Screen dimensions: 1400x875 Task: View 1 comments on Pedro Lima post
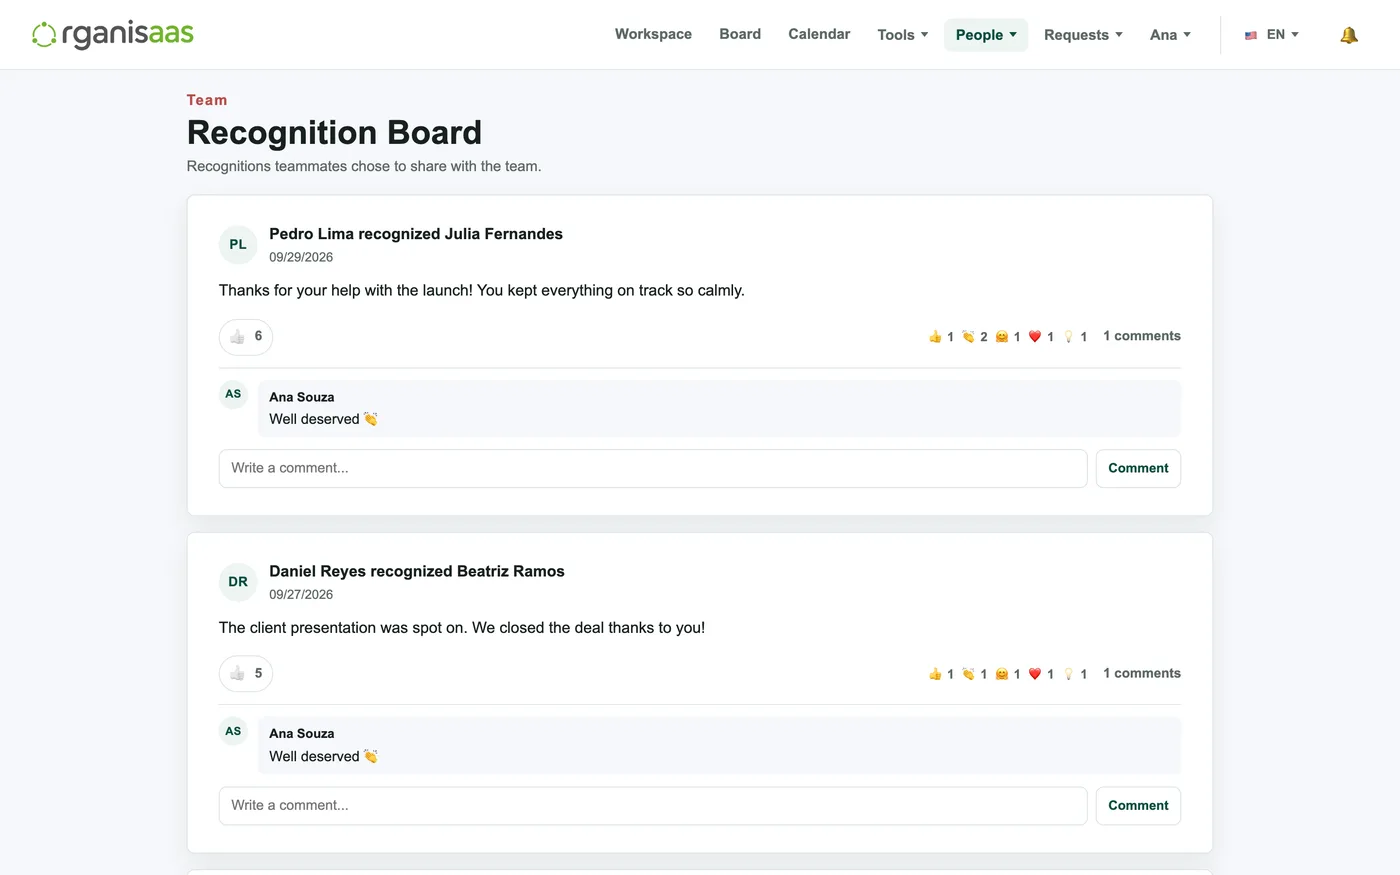click(x=1142, y=336)
